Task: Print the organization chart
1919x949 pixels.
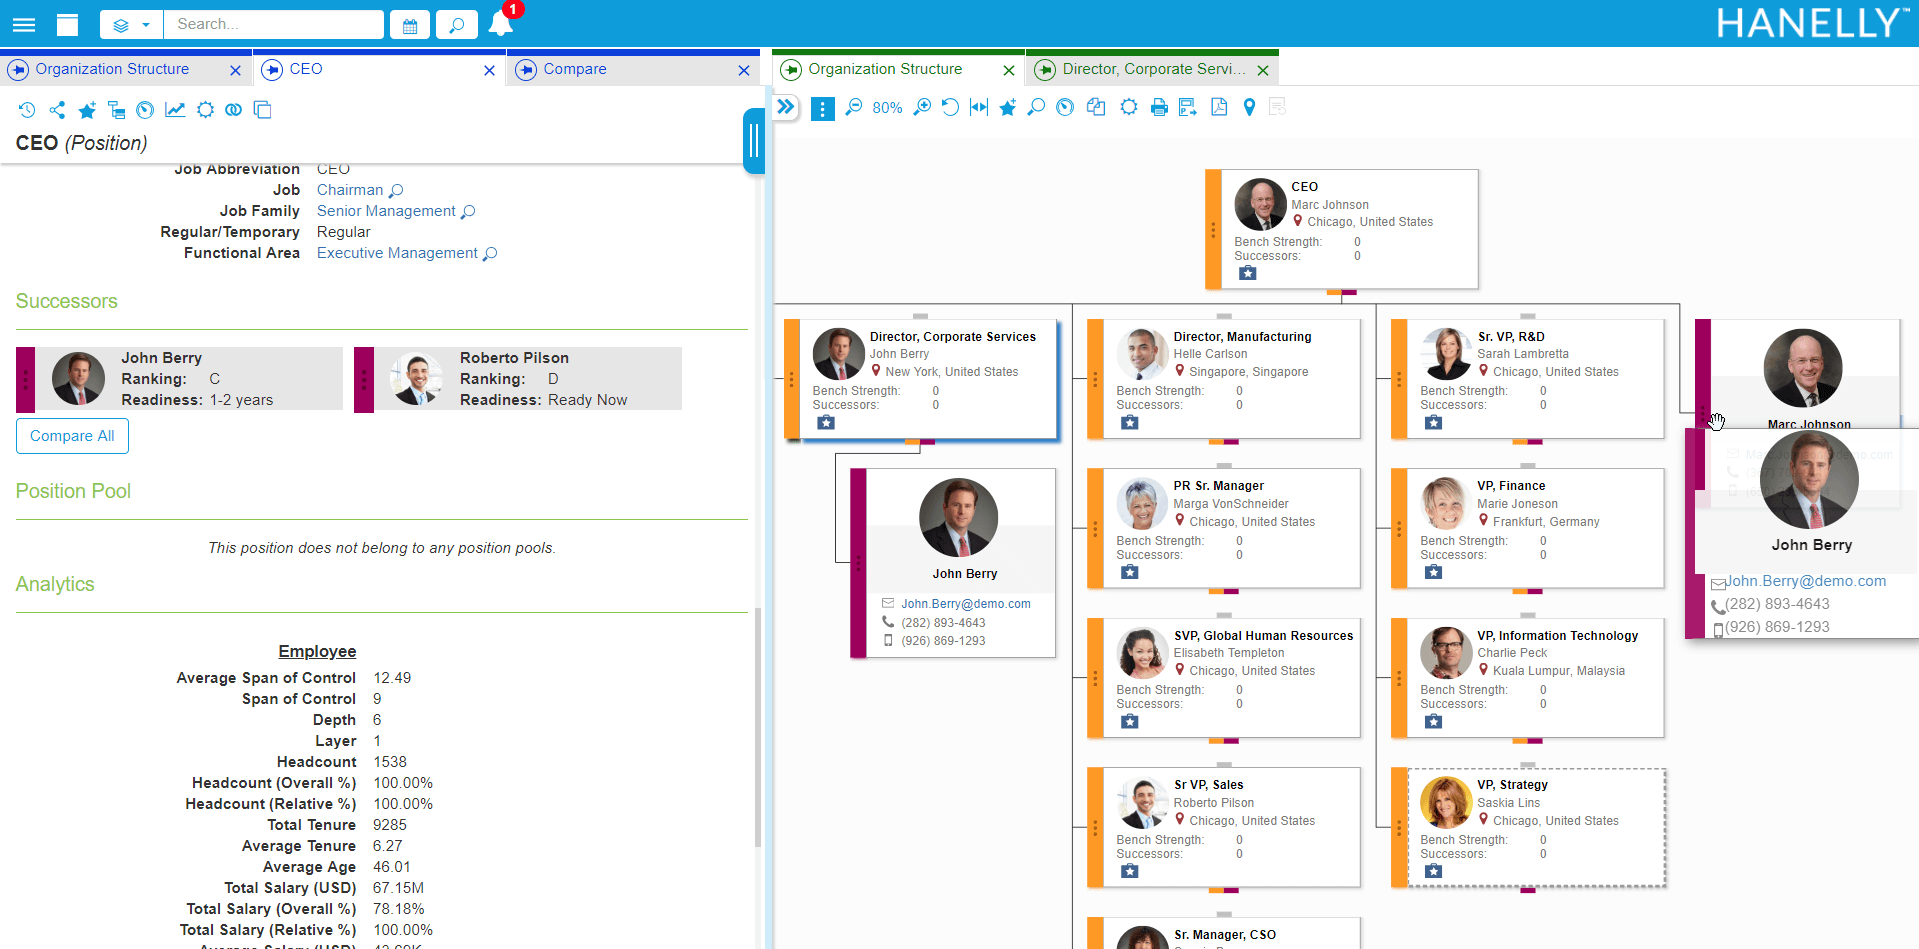Action: (1159, 107)
